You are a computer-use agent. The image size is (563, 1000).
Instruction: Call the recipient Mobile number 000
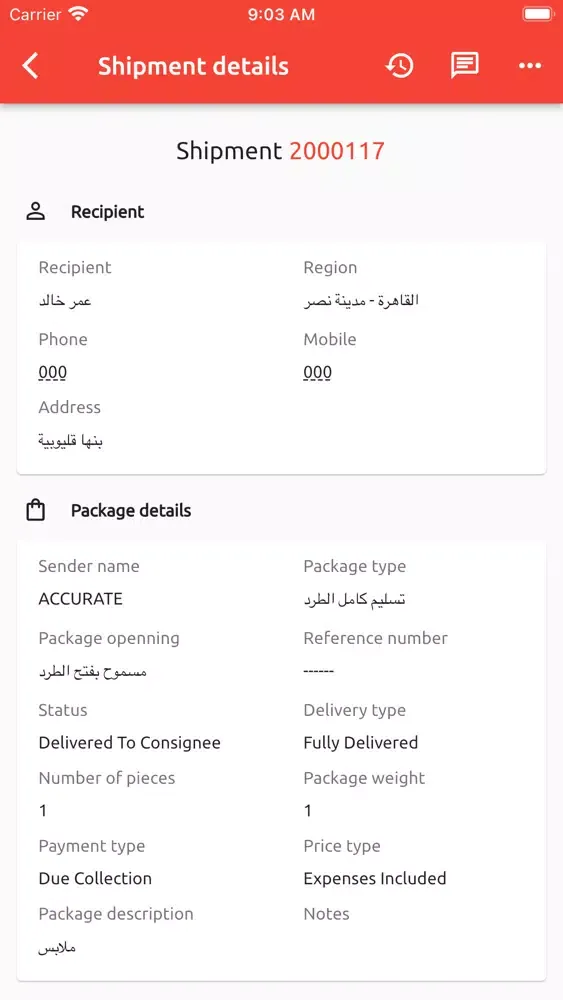(x=318, y=372)
